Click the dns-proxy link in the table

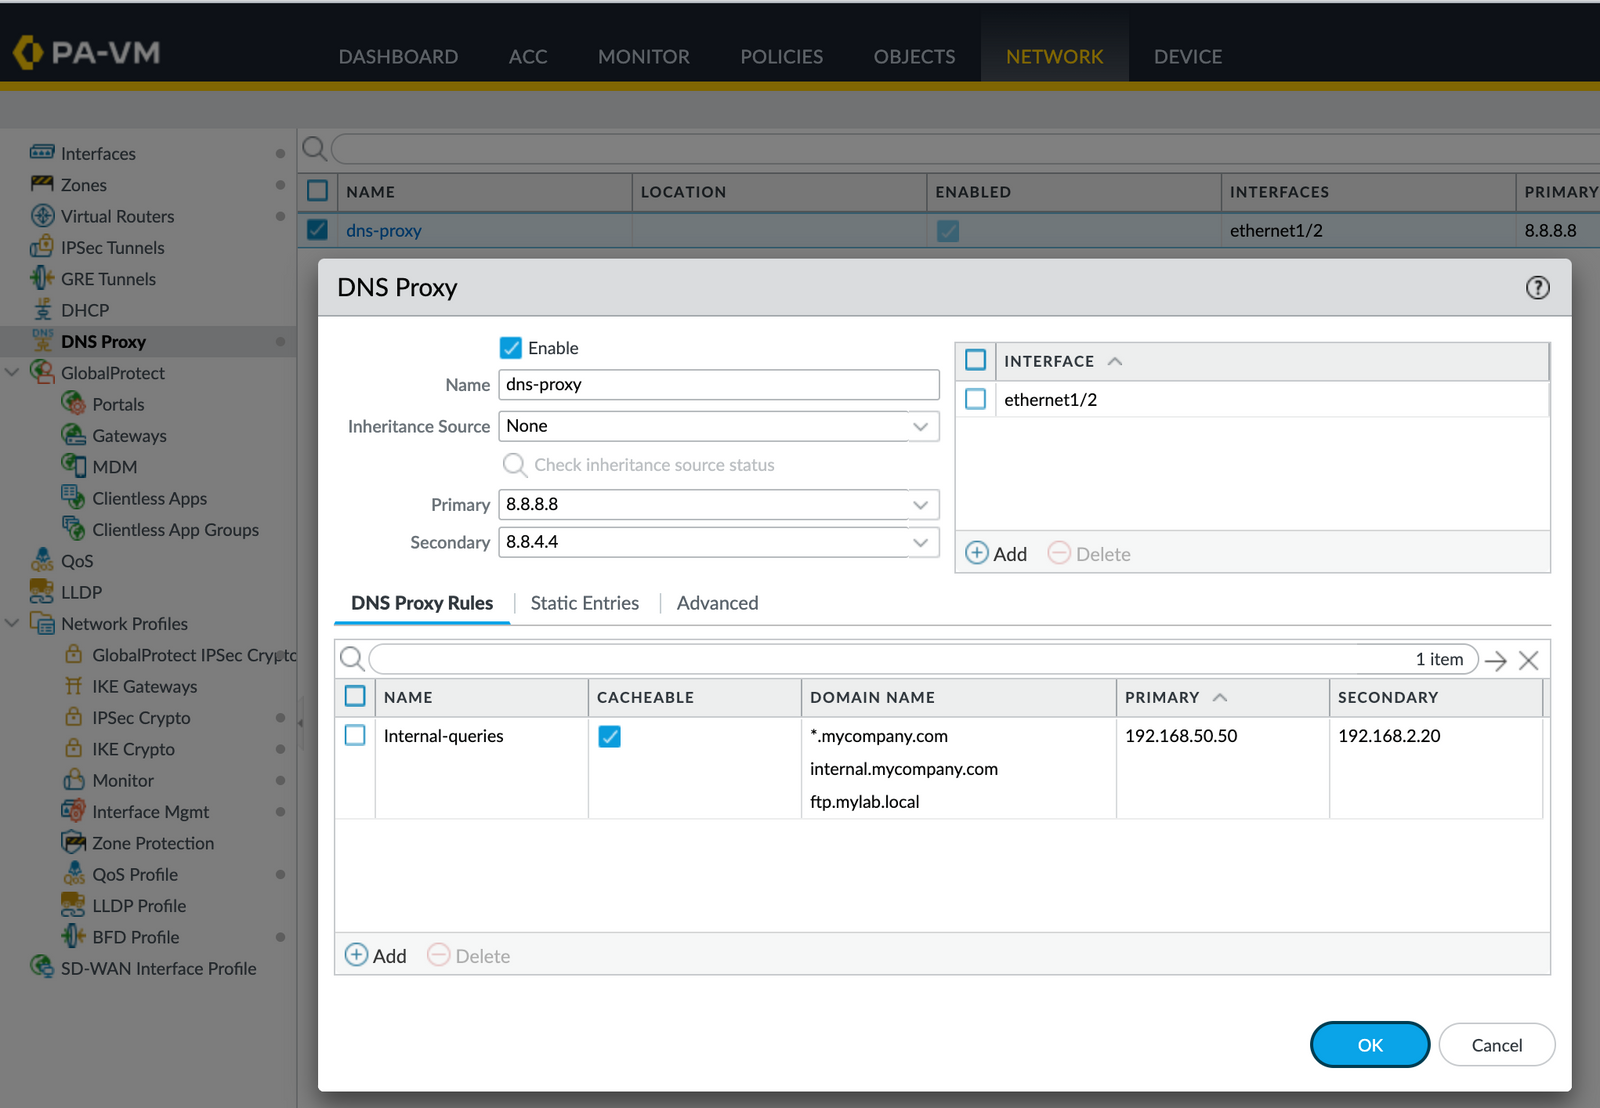click(x=383, y=230)
